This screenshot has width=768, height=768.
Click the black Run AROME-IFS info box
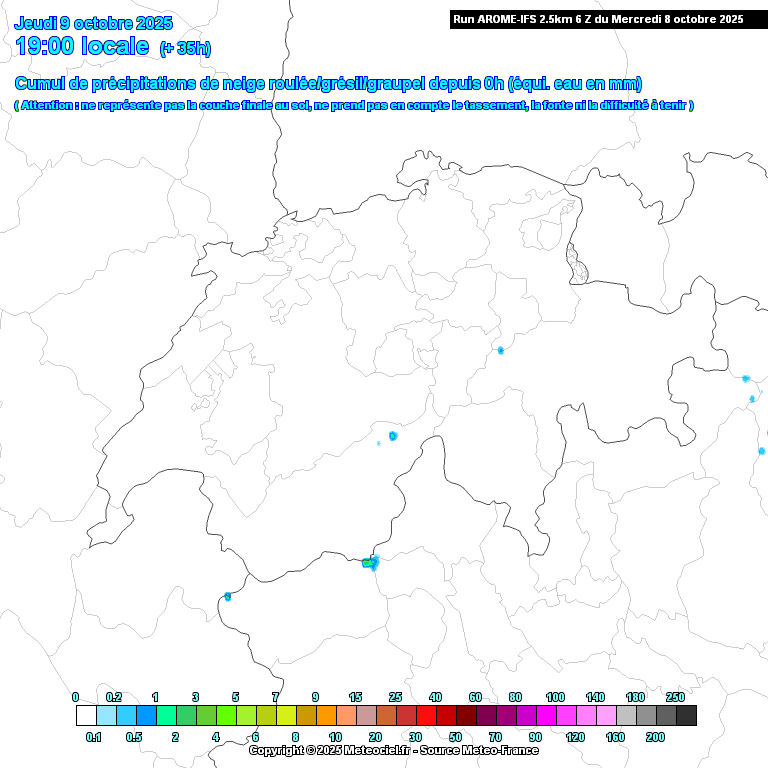tap(598, 19)
